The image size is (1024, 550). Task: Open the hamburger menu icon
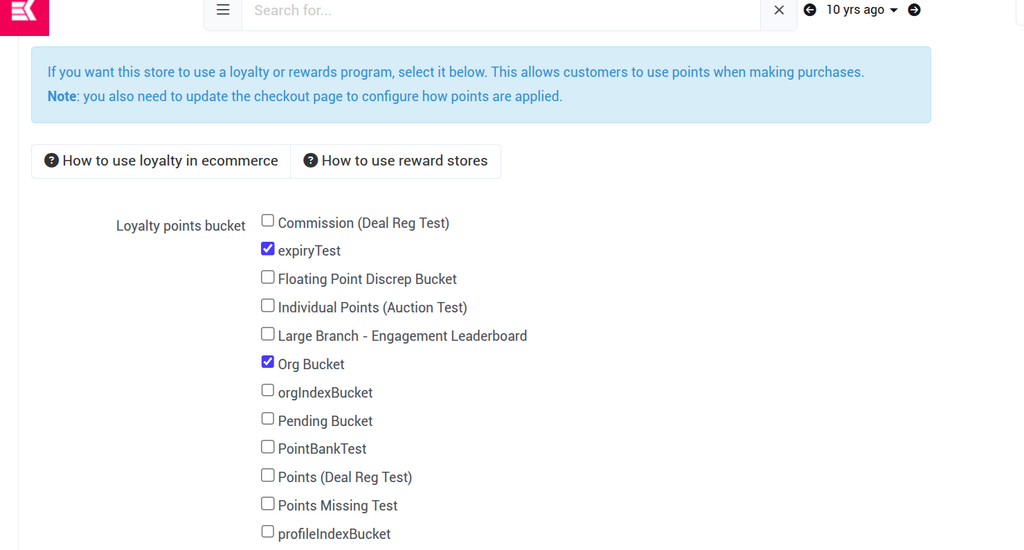tap(223, 10)
